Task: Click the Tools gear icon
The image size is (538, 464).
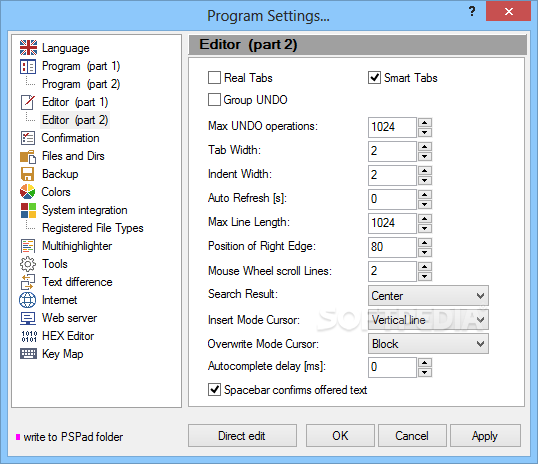Action: point(28,264)
